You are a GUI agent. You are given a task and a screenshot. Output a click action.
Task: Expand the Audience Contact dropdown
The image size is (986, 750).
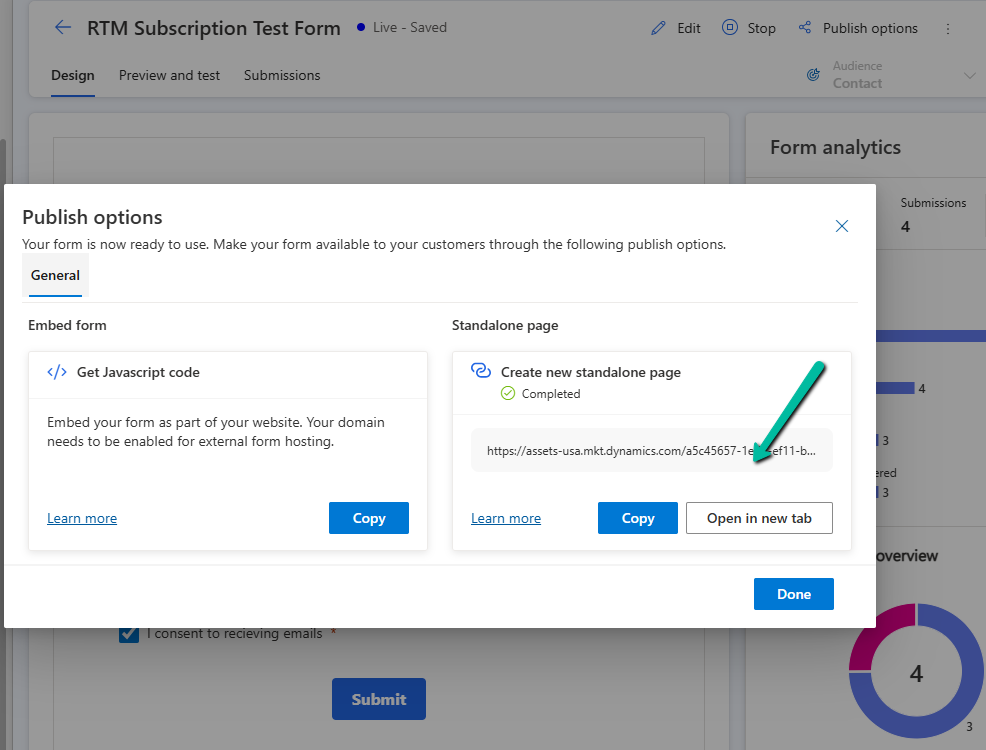pyautogui.click(x=966, y=74)
